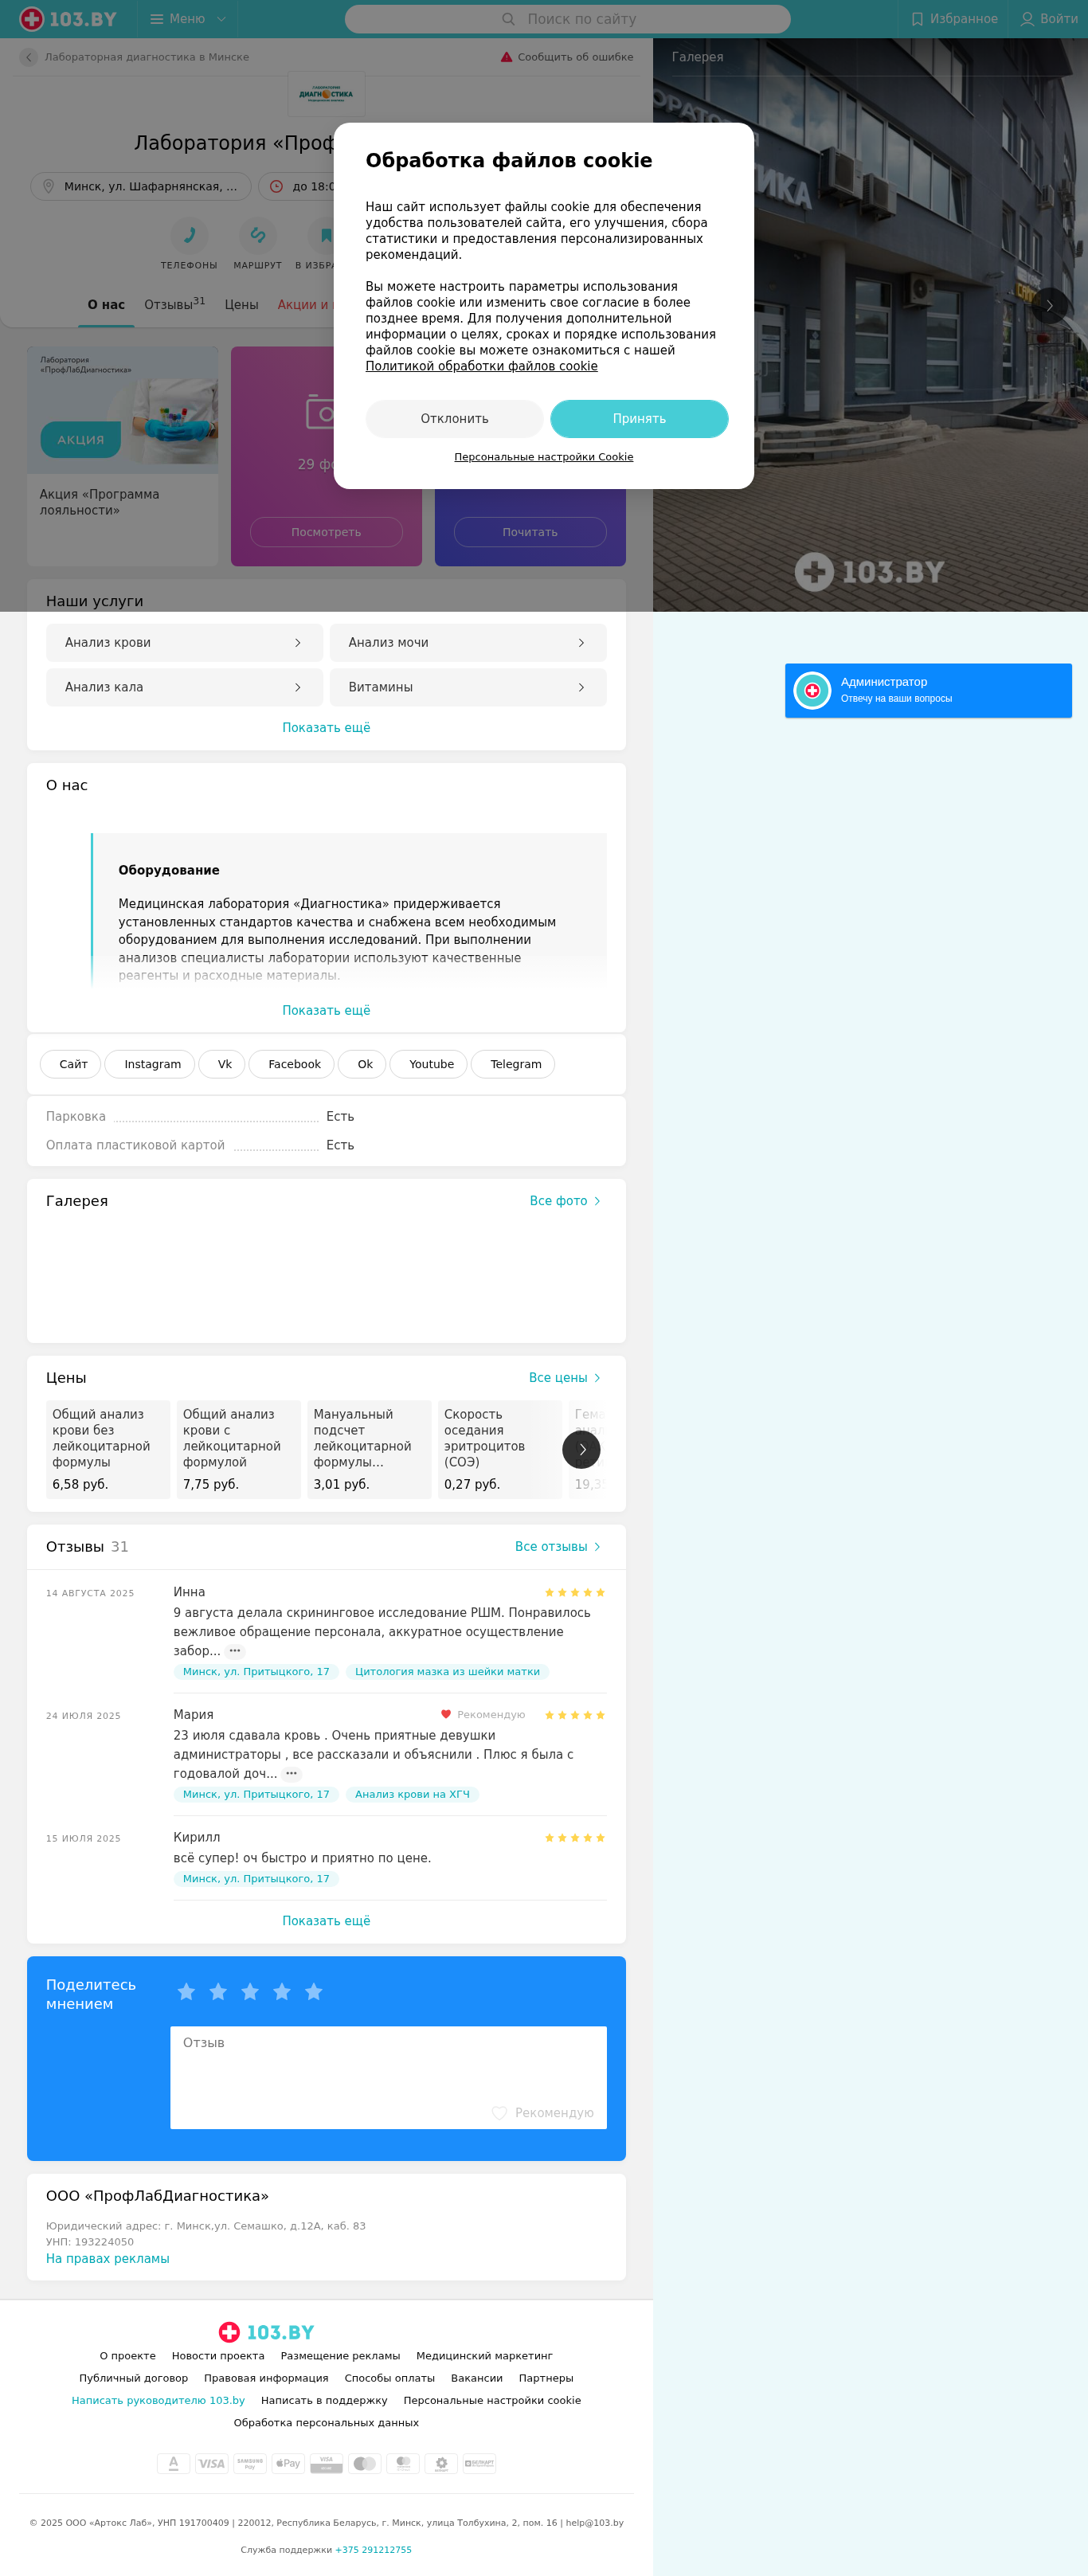
Task: Rate one star in Поделитесь мнением
Action: pyautogui.click(x=186, y=1992)
